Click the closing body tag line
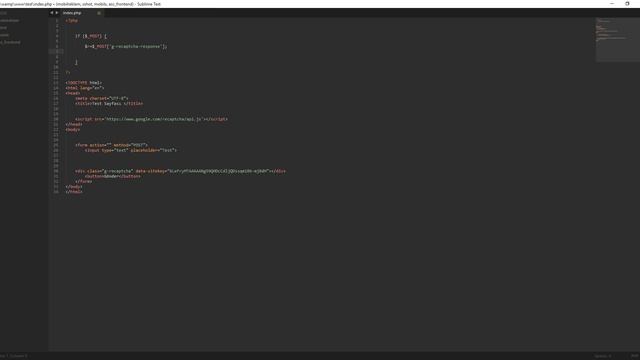 pyautogui.click(x=74, y=187)
